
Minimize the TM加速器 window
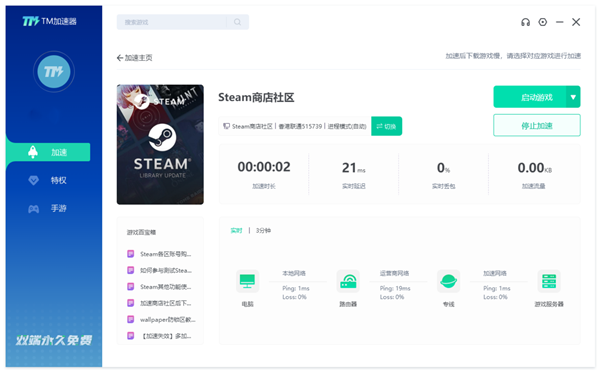click(560, 22)
